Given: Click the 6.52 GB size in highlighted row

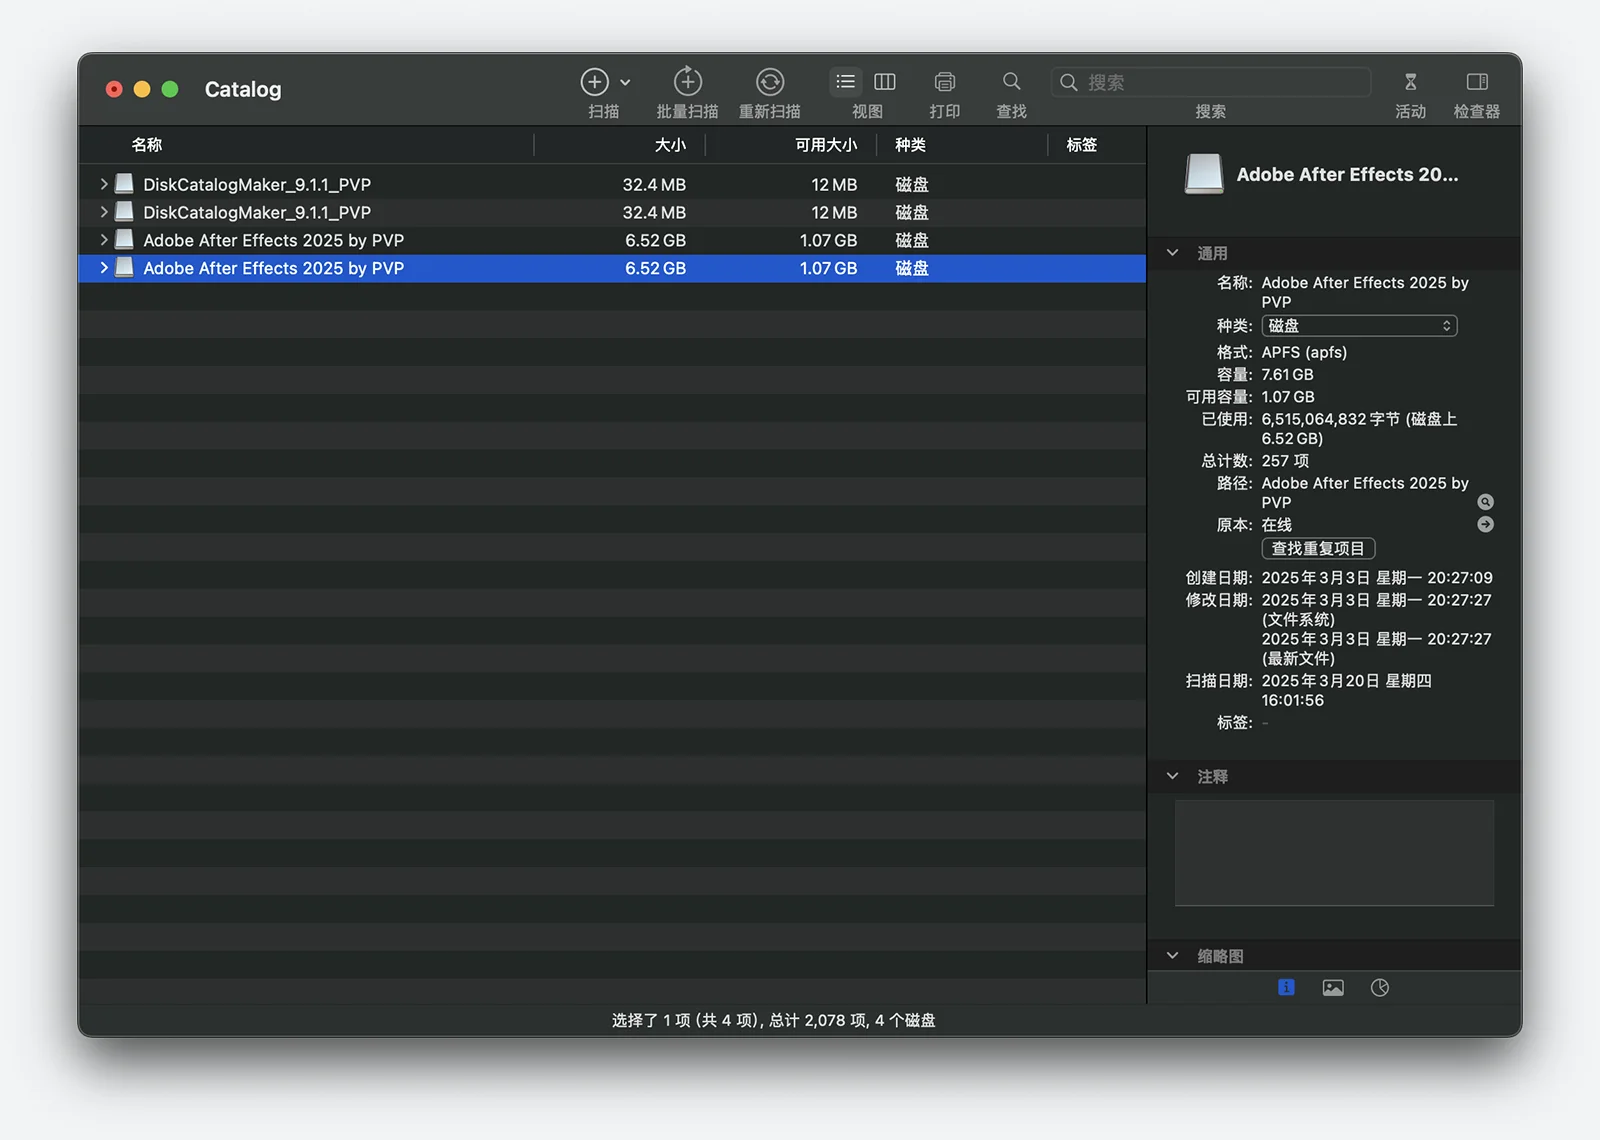Looking at the screenshot, I should (655, 268).
